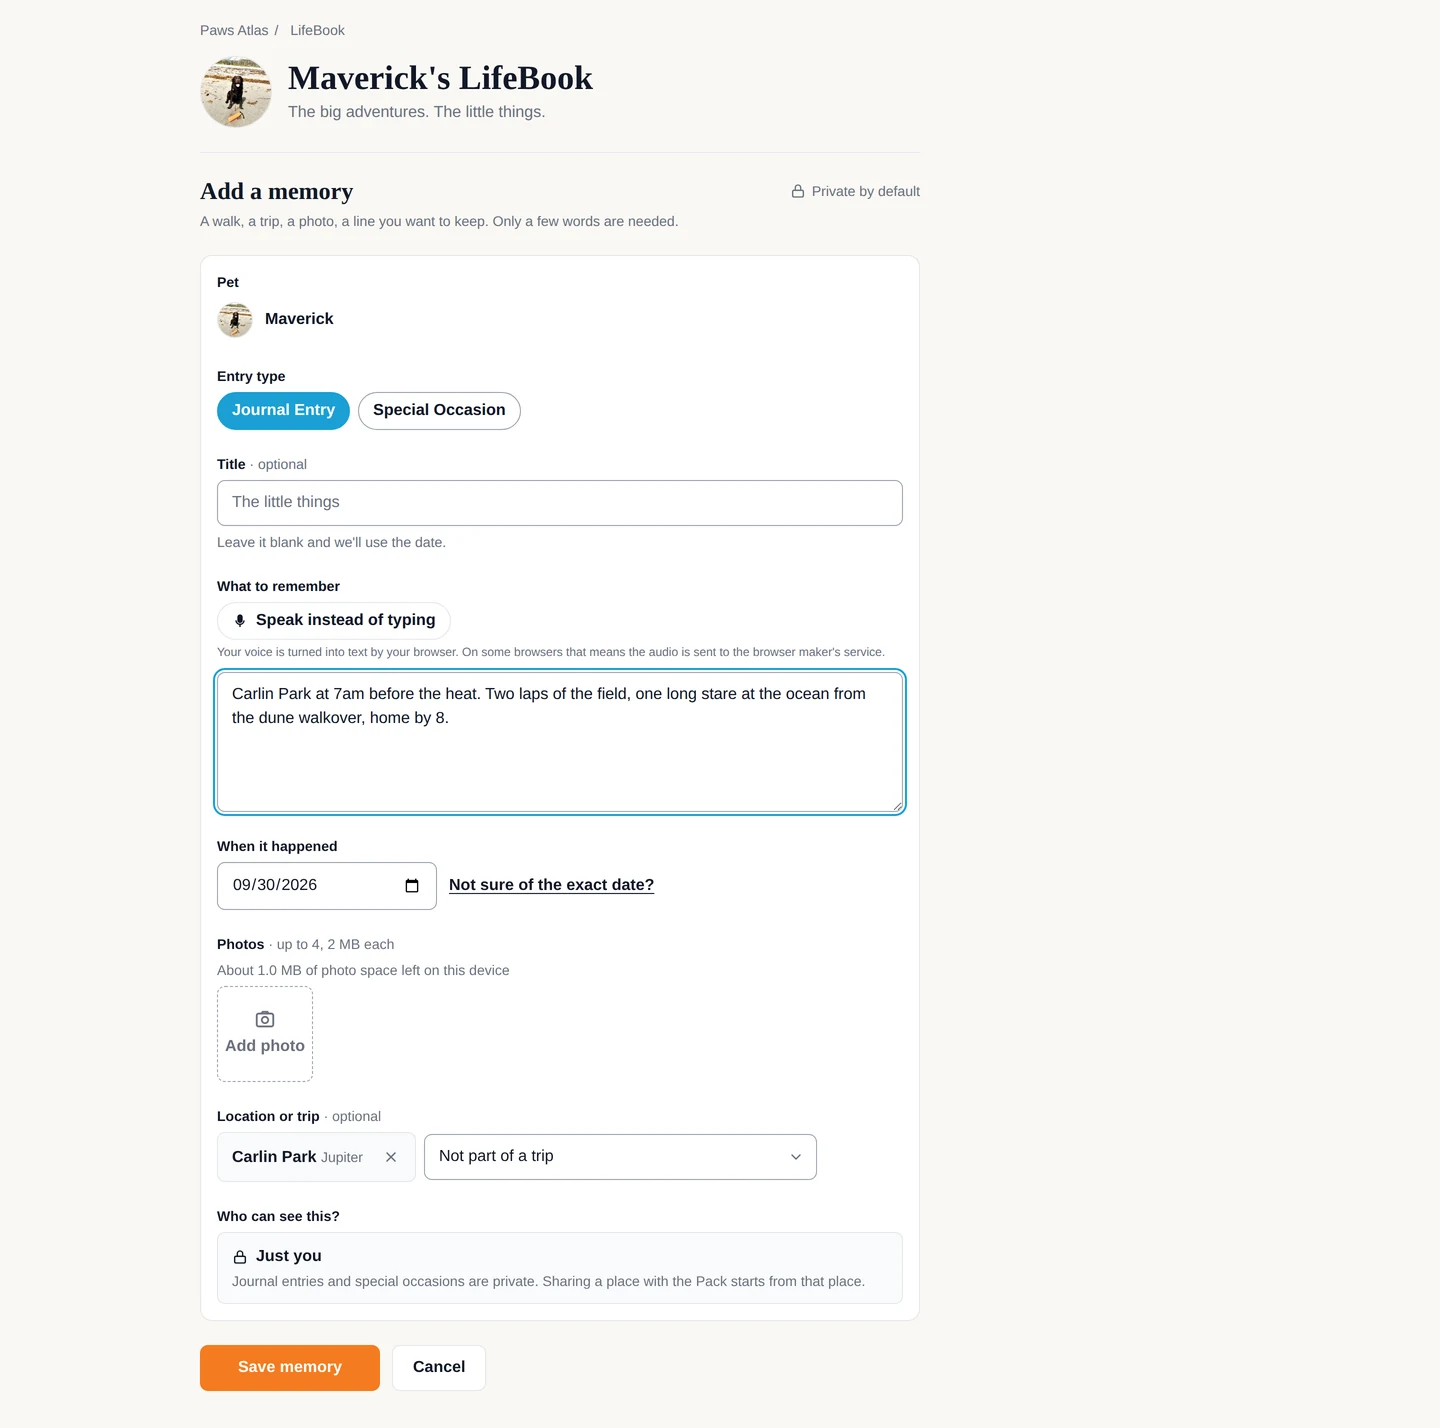
Task: Click the lock icon beside Private by default
Action: [x=798, y=191]
